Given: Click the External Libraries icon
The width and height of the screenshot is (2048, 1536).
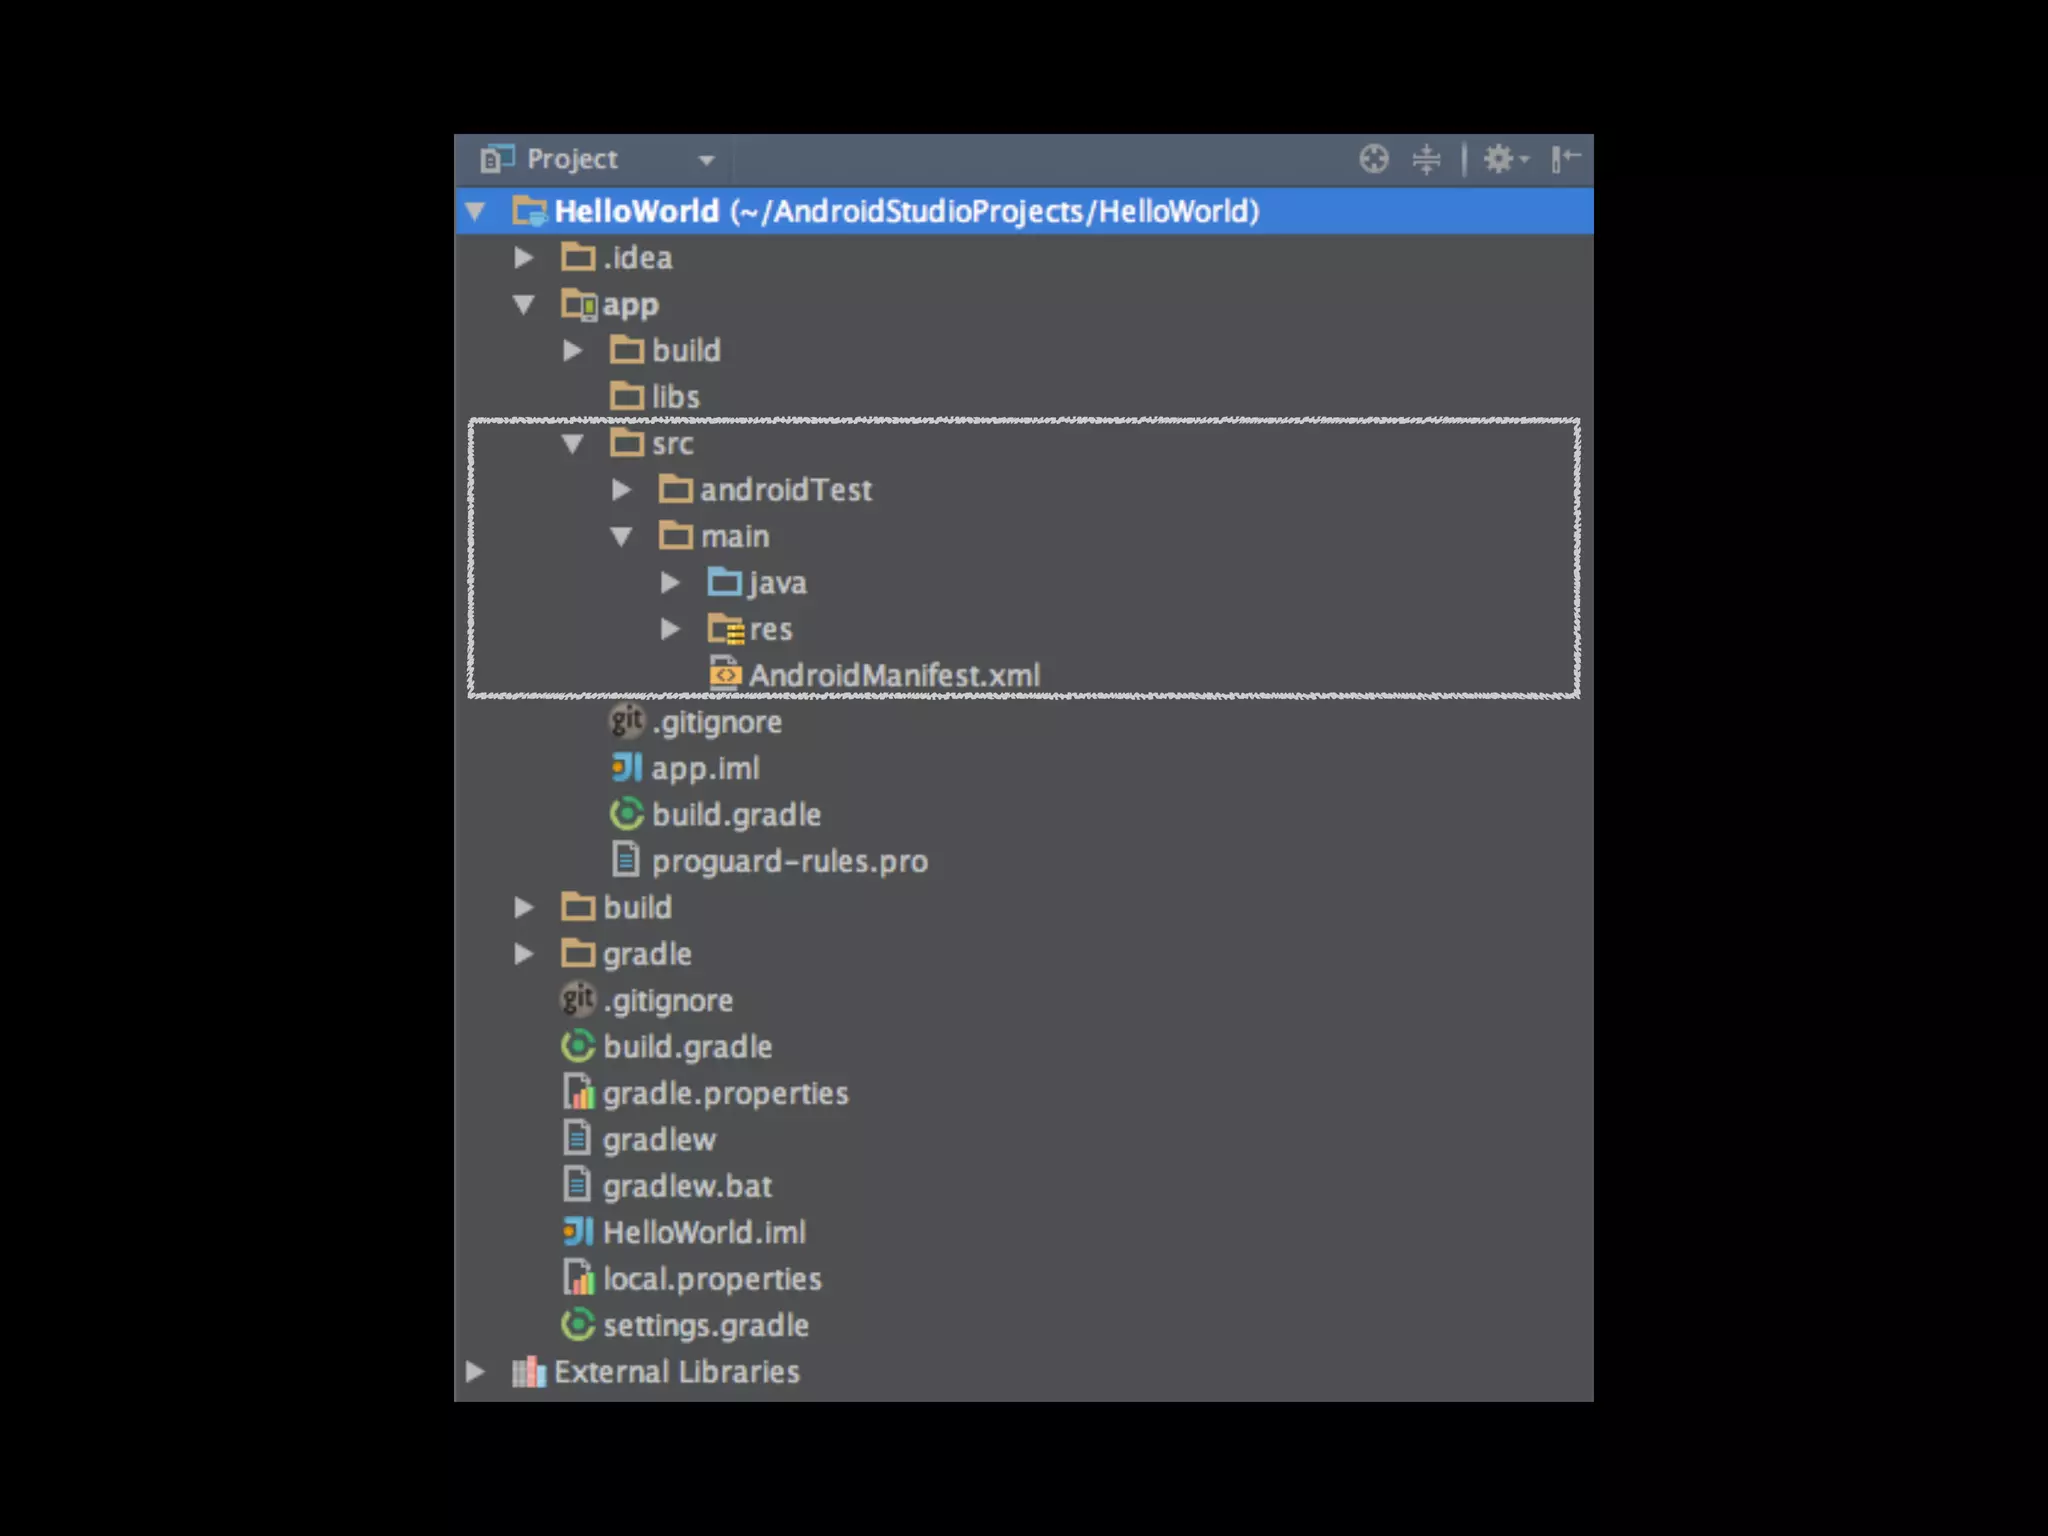Looking at the screenshot, I should click(529, 1372).
